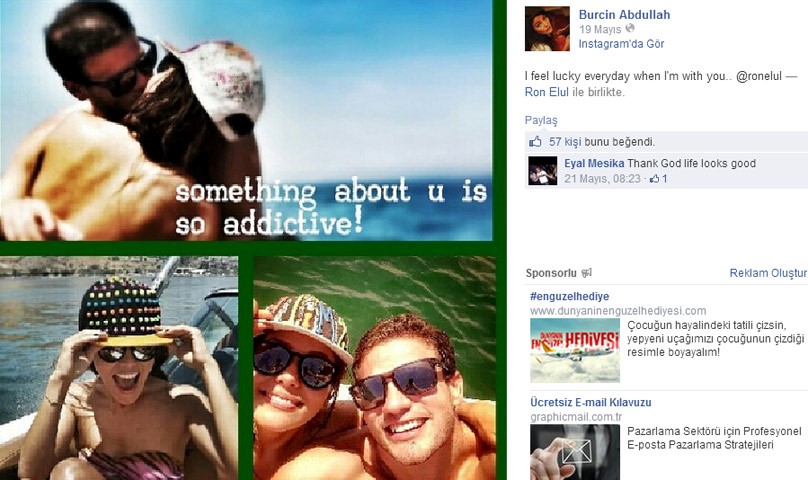Click the Burcin Abdullah name link
The image size is (808, 480).
tap(624, 14)
